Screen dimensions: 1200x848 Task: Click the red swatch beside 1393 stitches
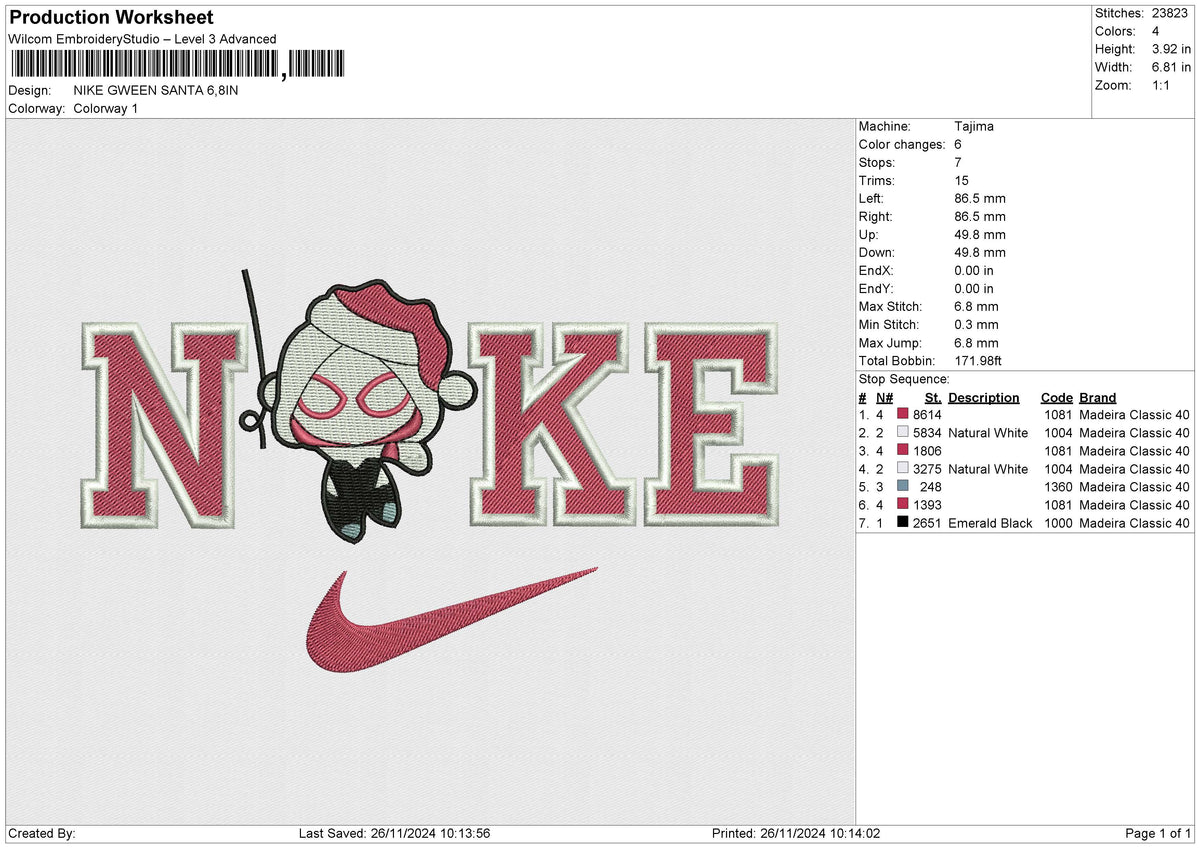[x=903, y=505]
